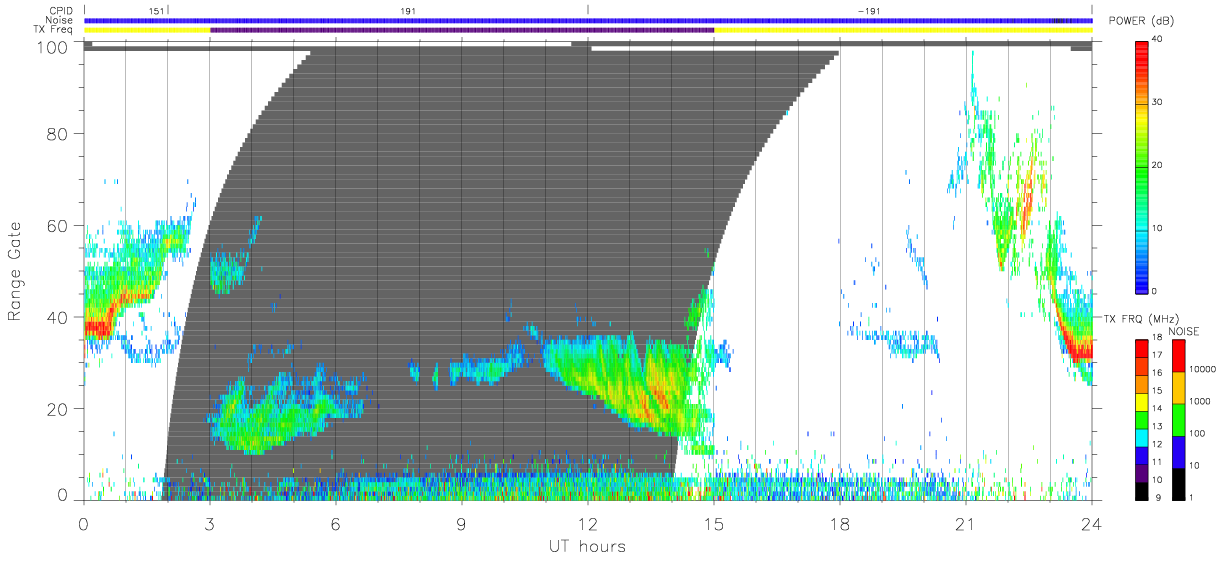Click NOISE scale label '10000'
Image resolution: width=1228 pixels, height=567 pixels.
click(1201, 369)
